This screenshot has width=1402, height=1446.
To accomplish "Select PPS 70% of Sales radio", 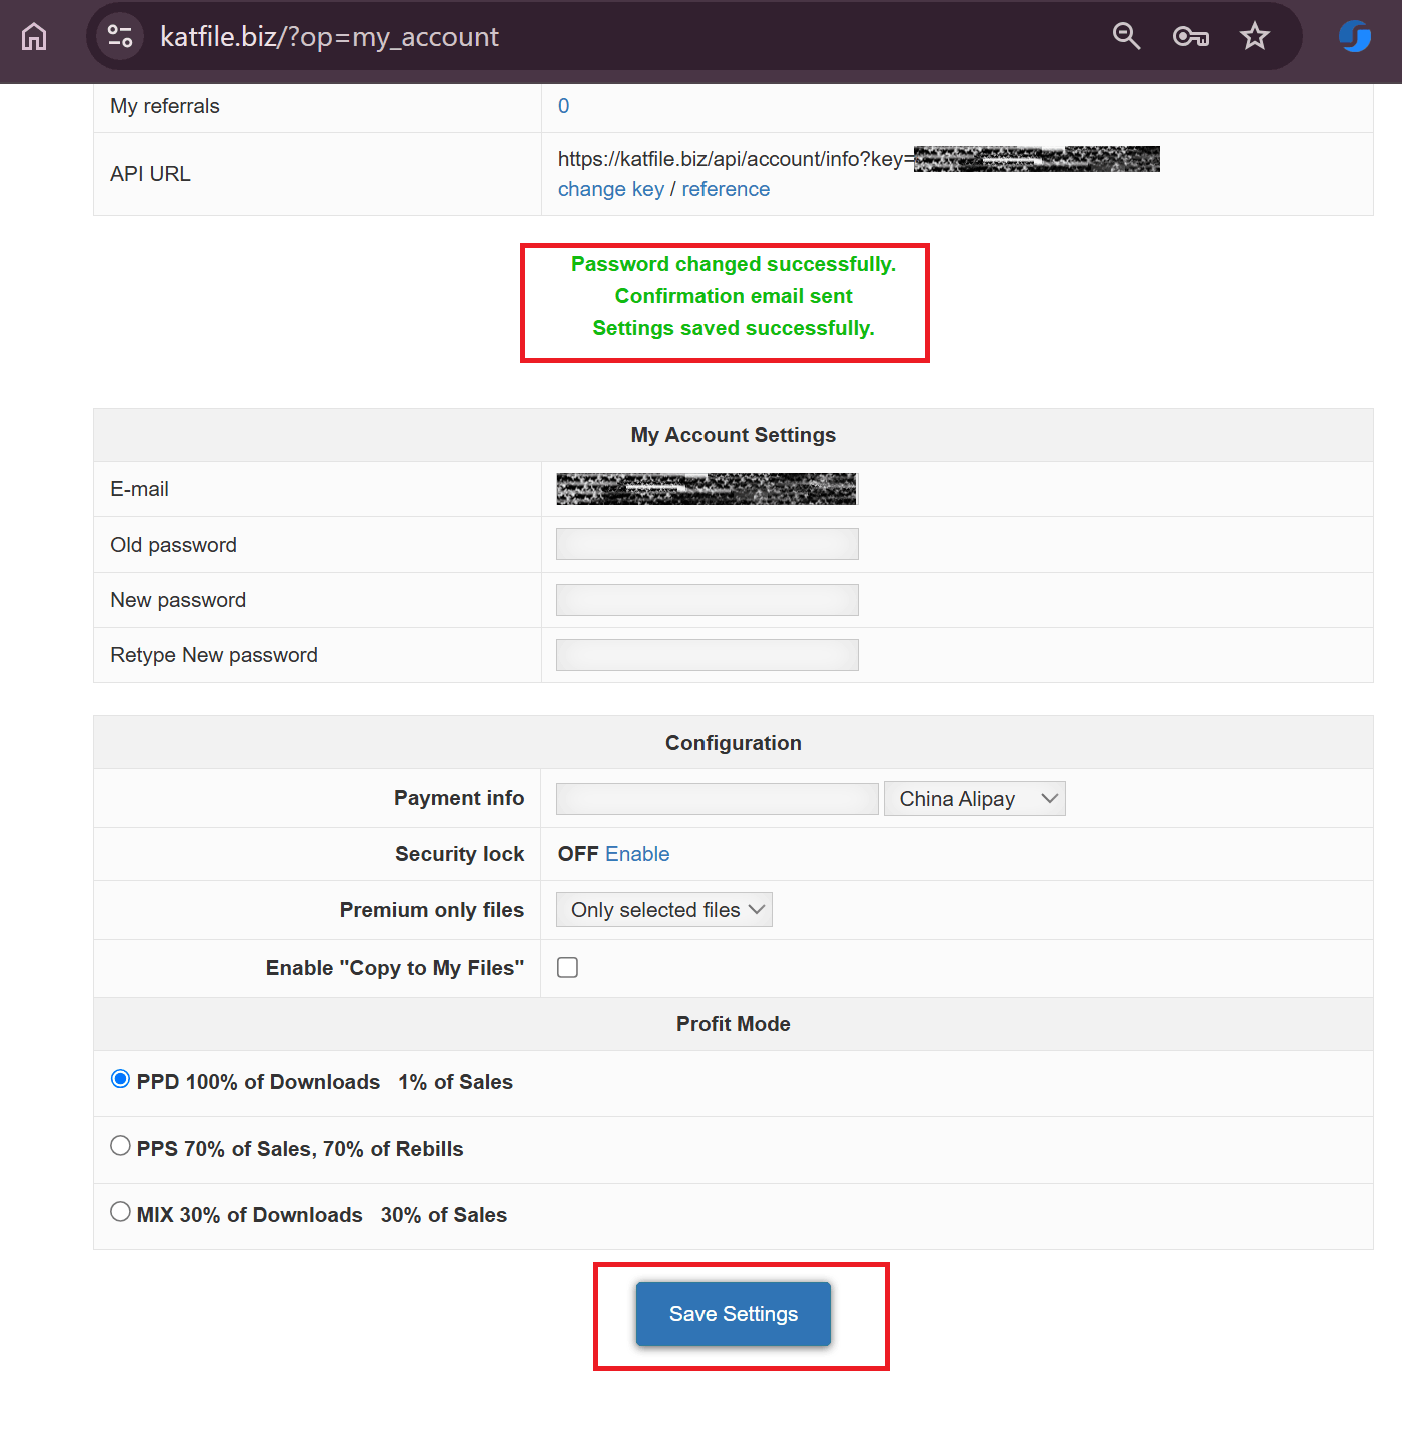I will click(x=120, y=1146).
